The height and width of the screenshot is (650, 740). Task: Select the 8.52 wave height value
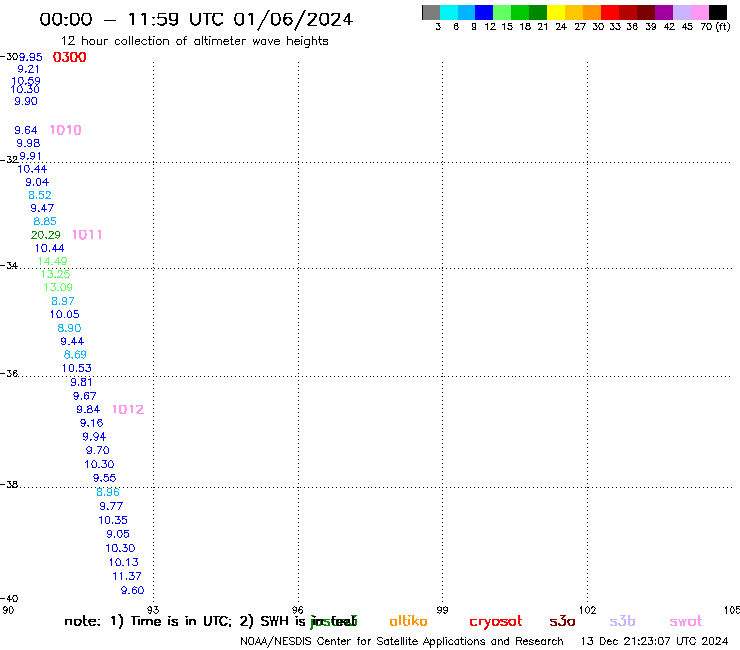[x=40, y=195]
